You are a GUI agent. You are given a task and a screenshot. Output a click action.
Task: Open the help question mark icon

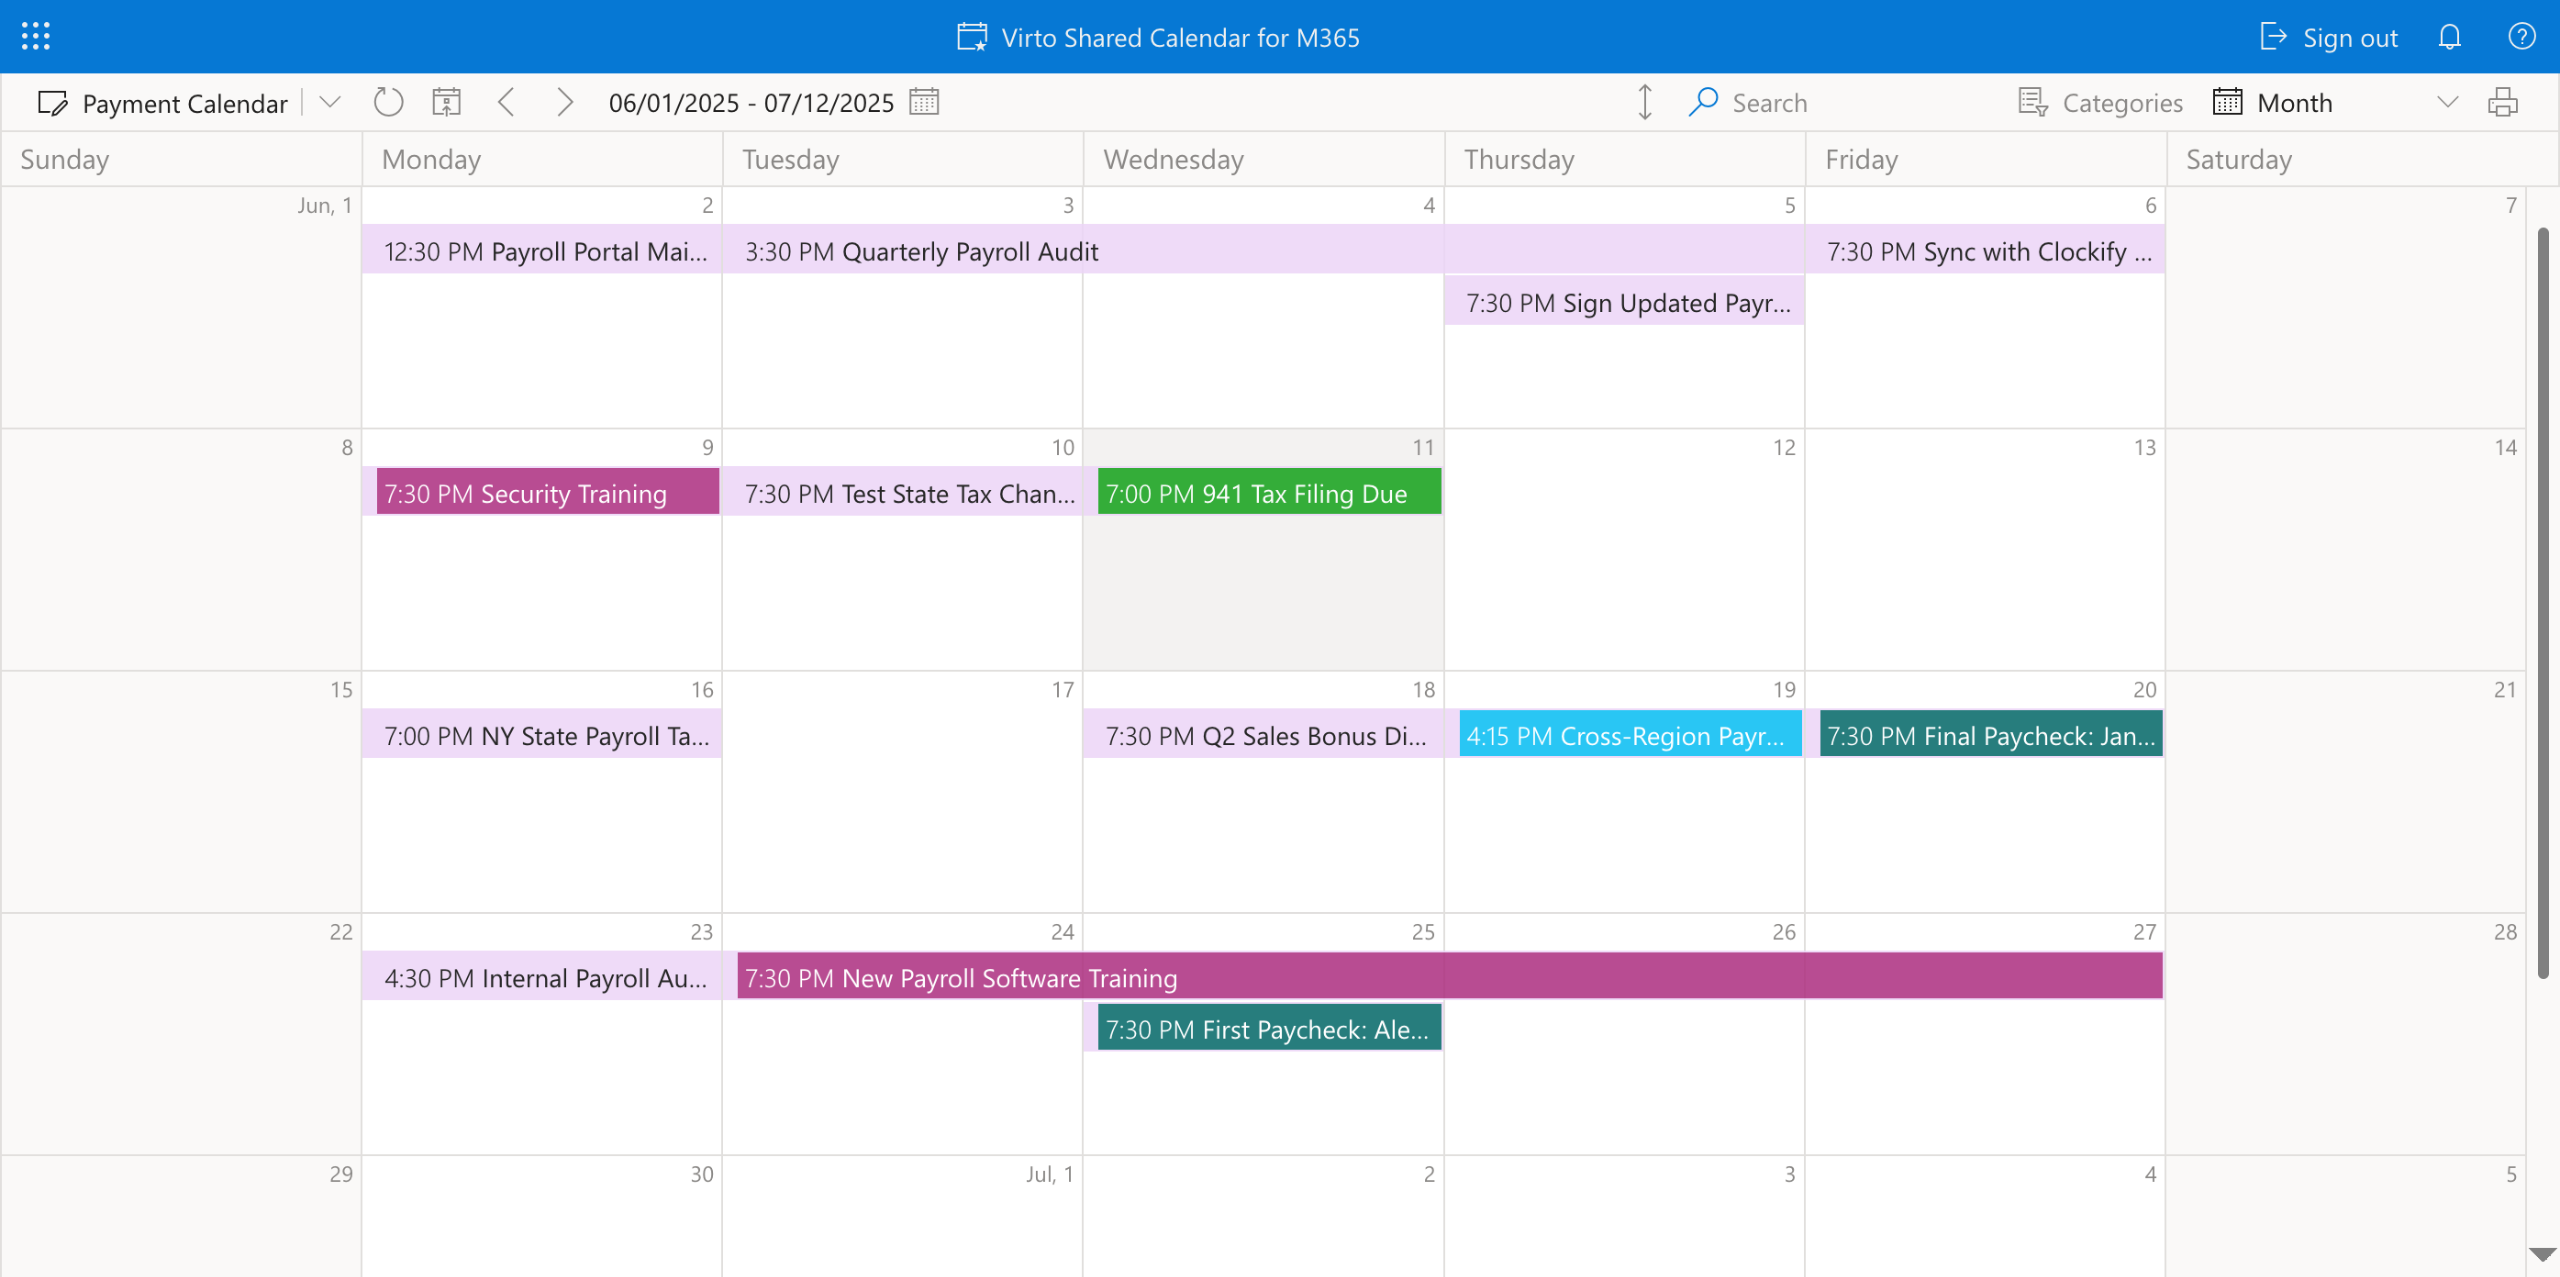pyautogui.click(x=2521, y=37)
